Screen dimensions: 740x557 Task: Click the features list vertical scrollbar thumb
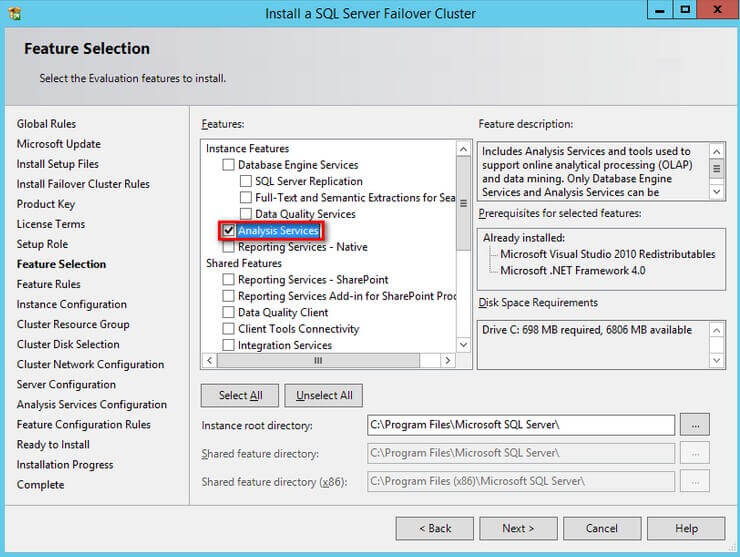click(463, 203)
